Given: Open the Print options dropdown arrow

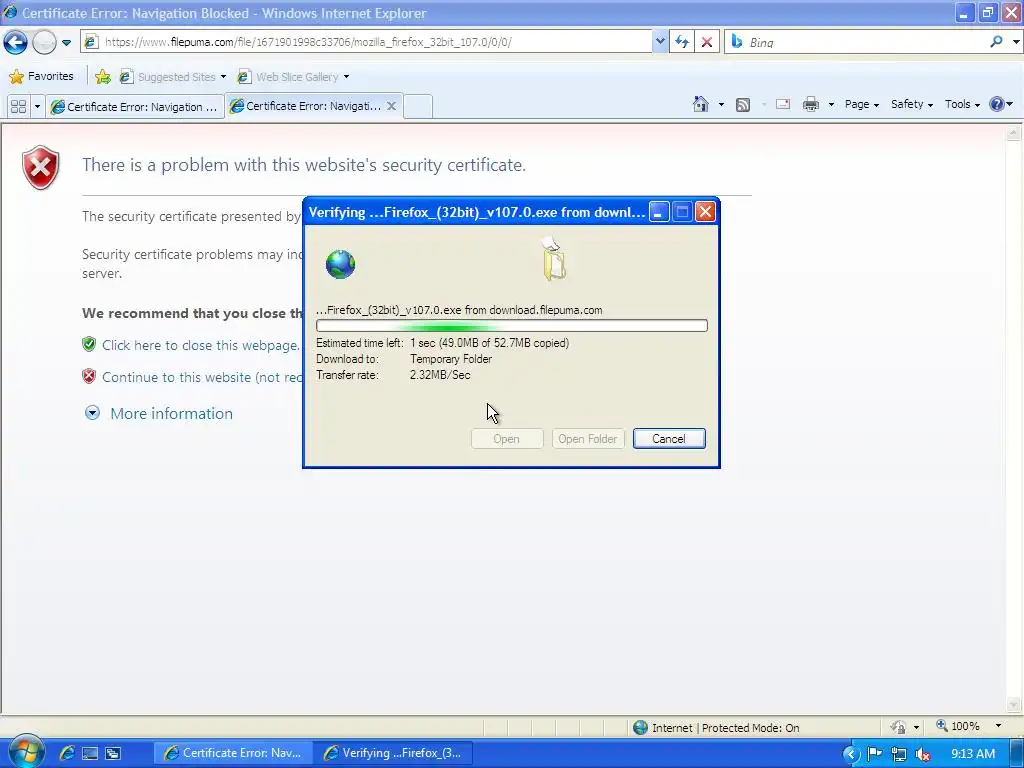Looking at the screenshot, I should tap(831, 104).
